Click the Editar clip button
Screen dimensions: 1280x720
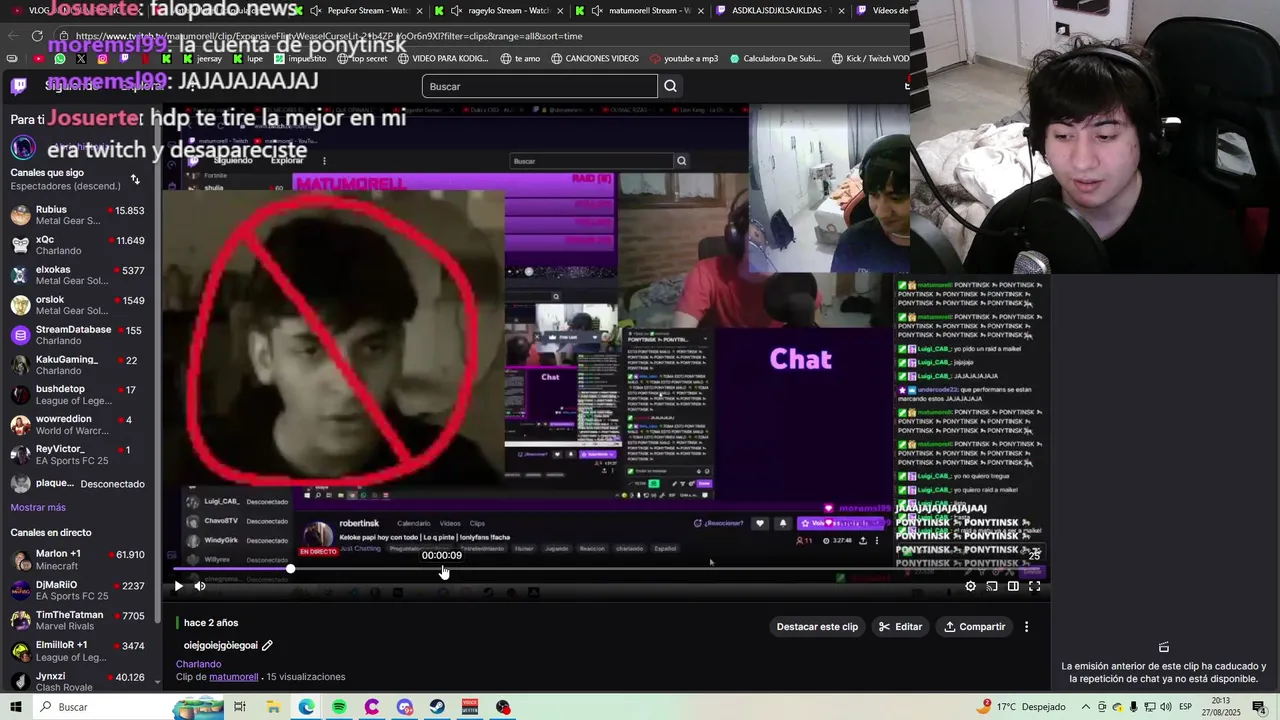click(900, 627)
